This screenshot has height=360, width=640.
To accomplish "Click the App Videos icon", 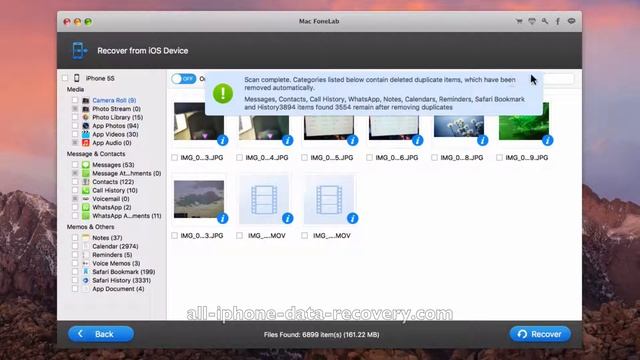I will click(x=86, y=134).
